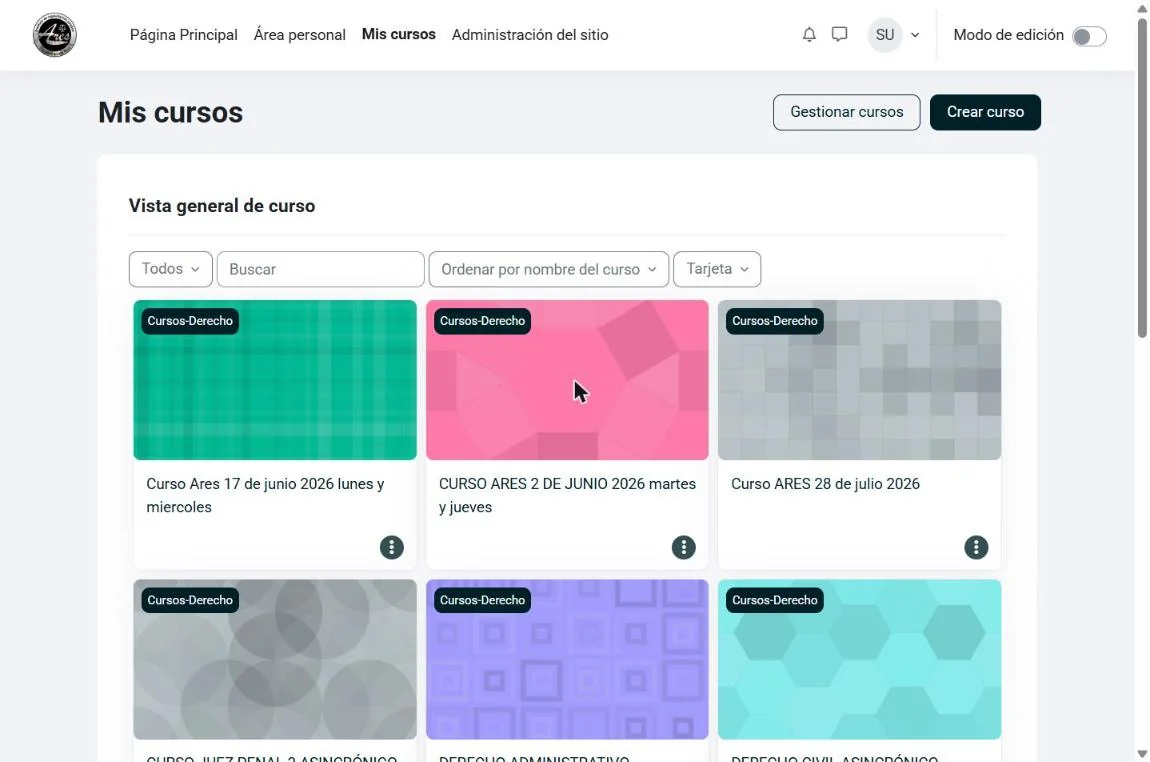Open Curso ARES 28 de julio 2026 title link
1150x762 pixels.
[825, 484]
